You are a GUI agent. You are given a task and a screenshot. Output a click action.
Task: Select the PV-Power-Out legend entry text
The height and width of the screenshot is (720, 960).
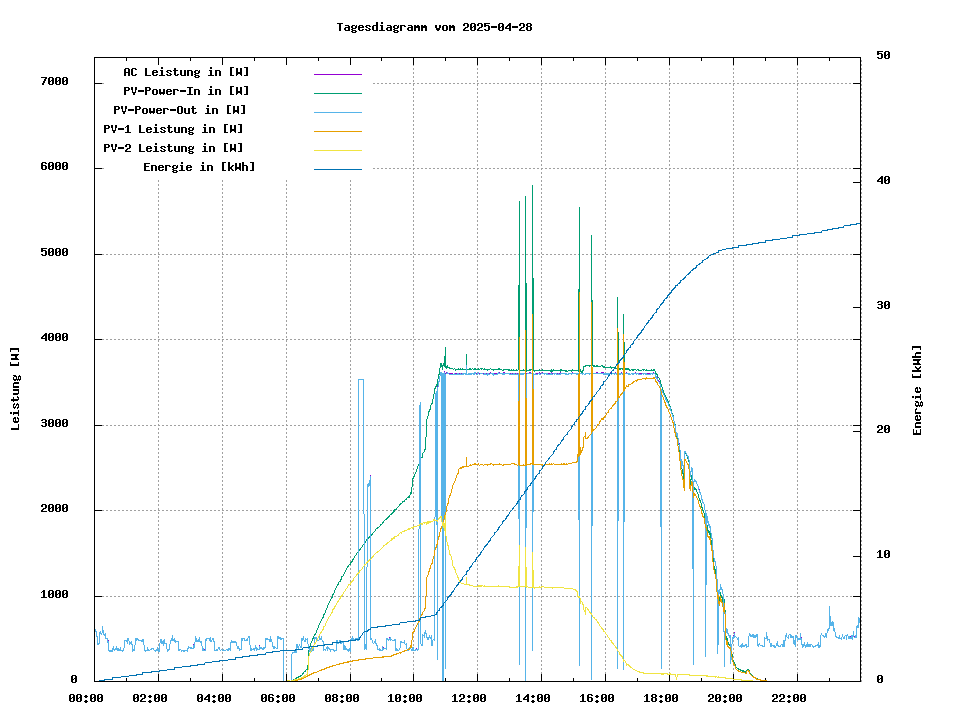click(182, 110)
